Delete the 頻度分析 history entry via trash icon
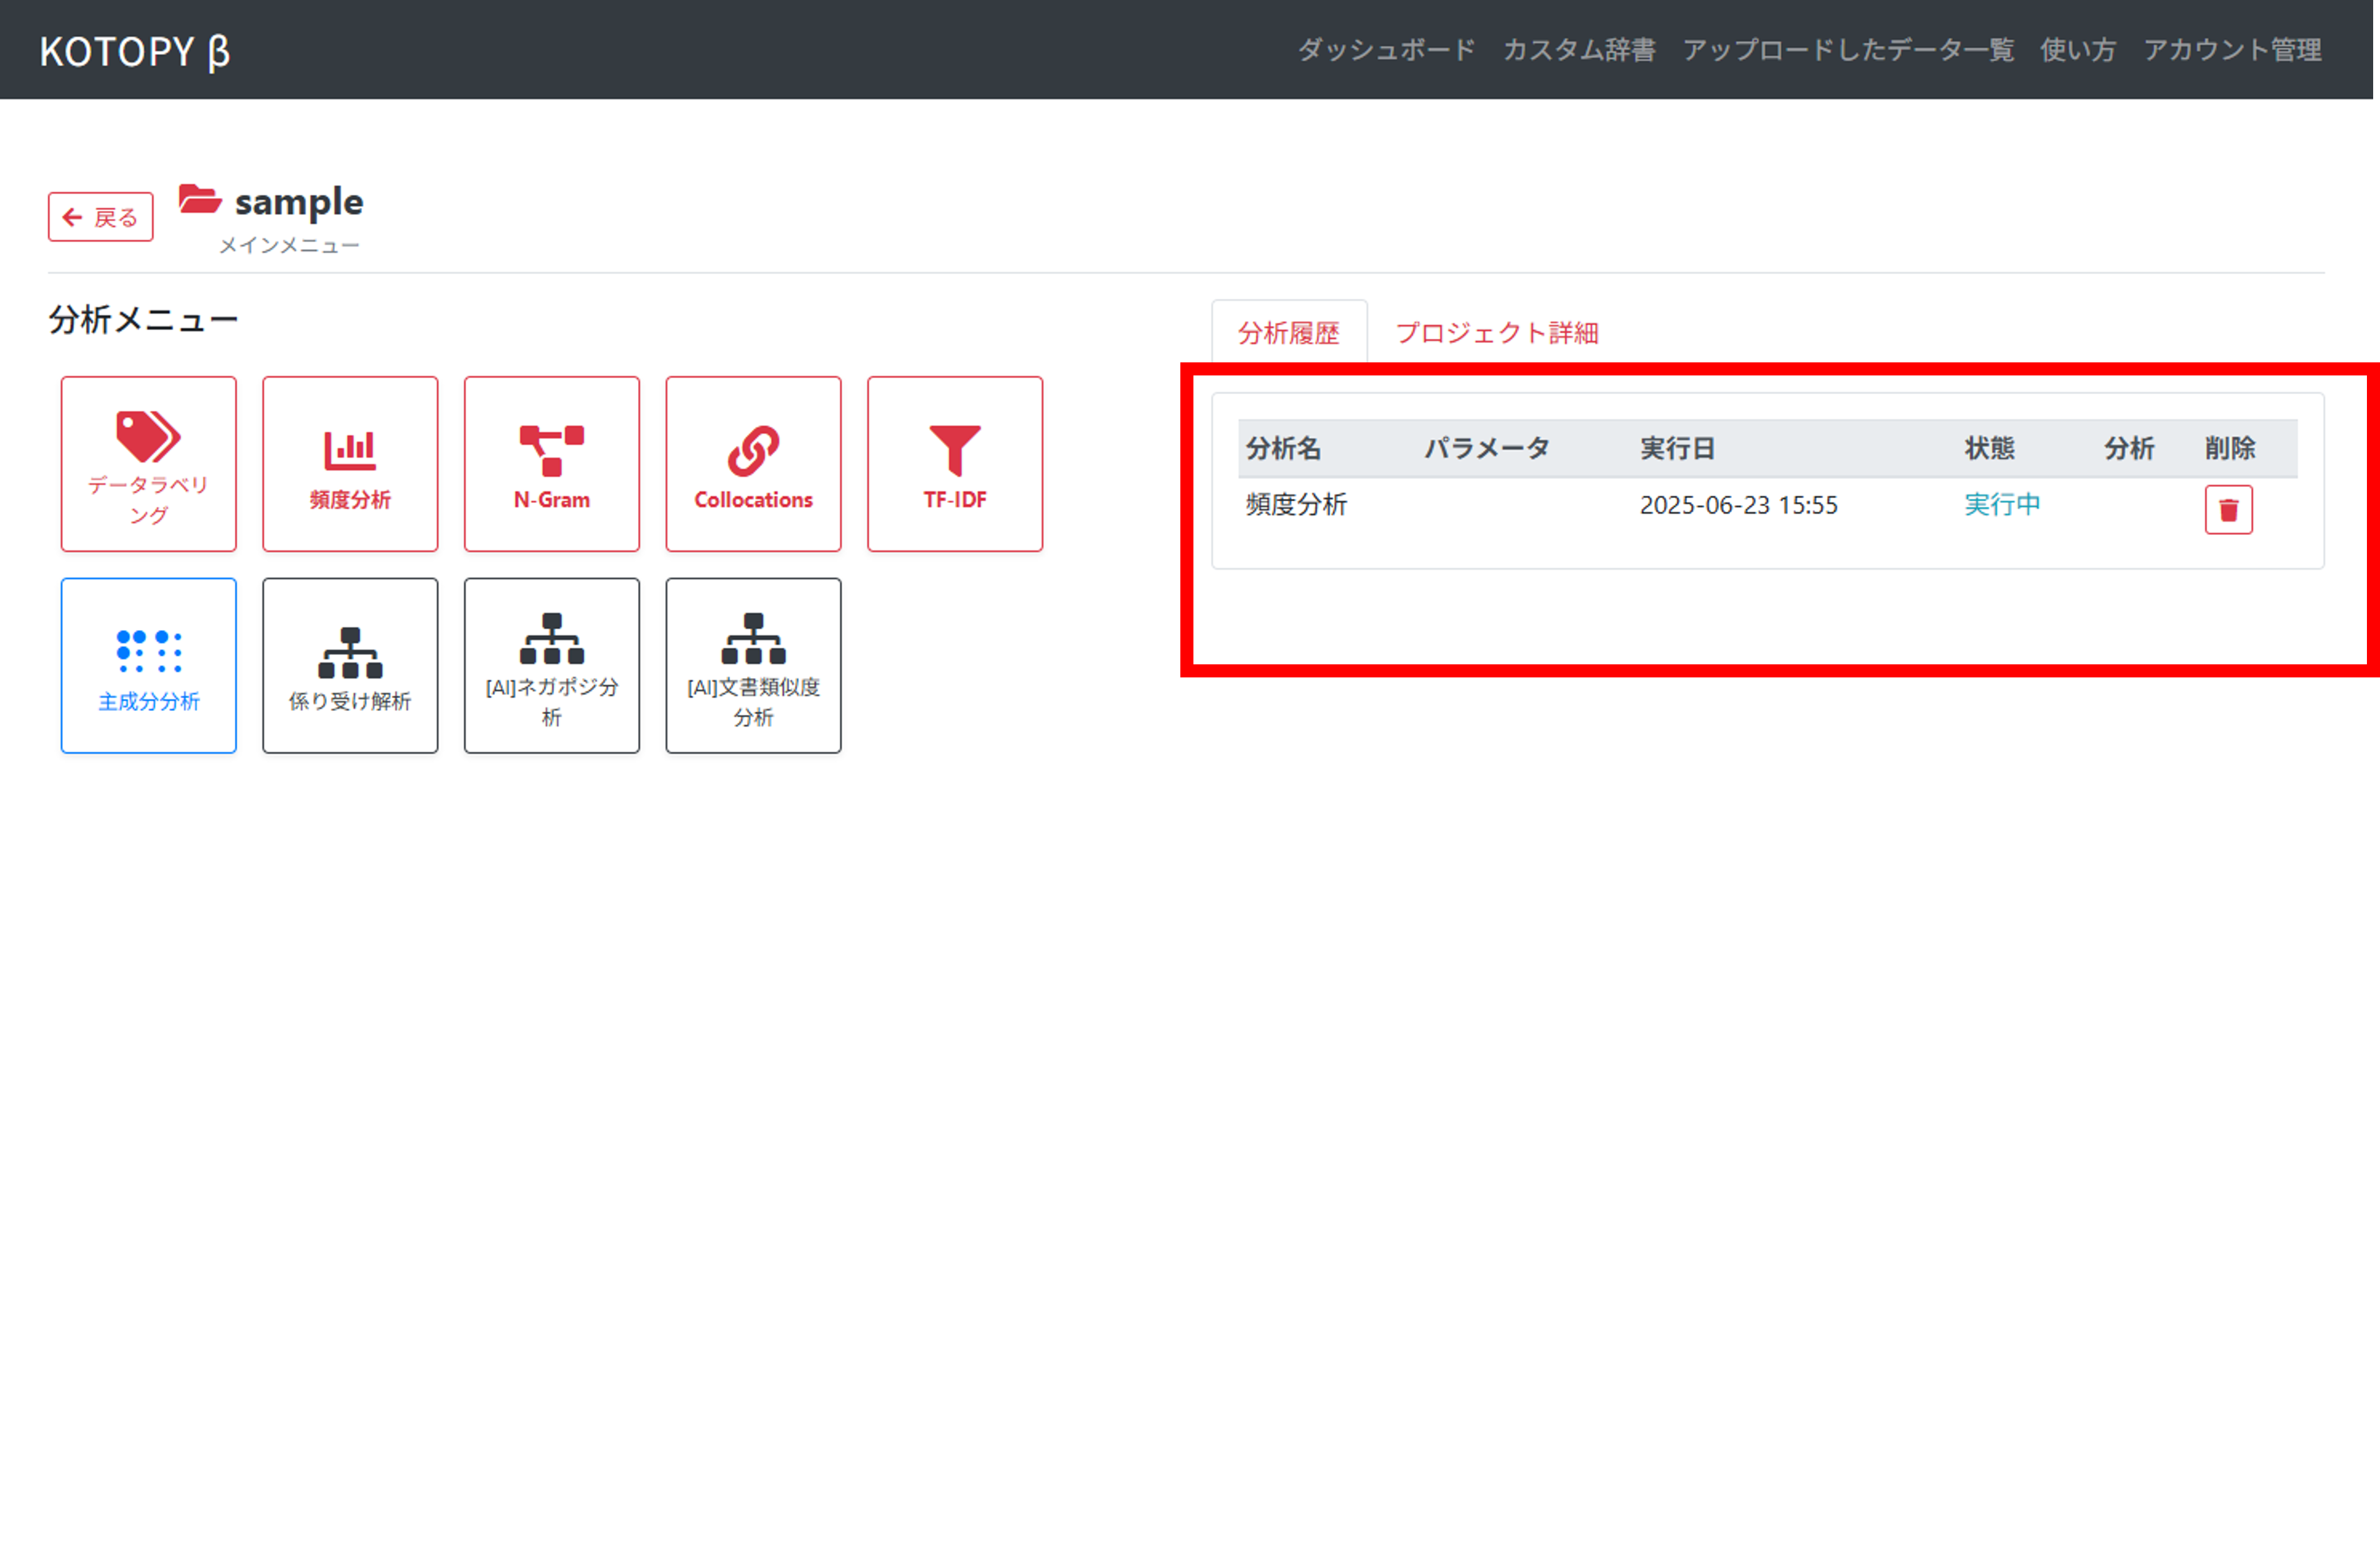The height and width of the screenshot is (1541, 2380). (x=2227, y=510)
